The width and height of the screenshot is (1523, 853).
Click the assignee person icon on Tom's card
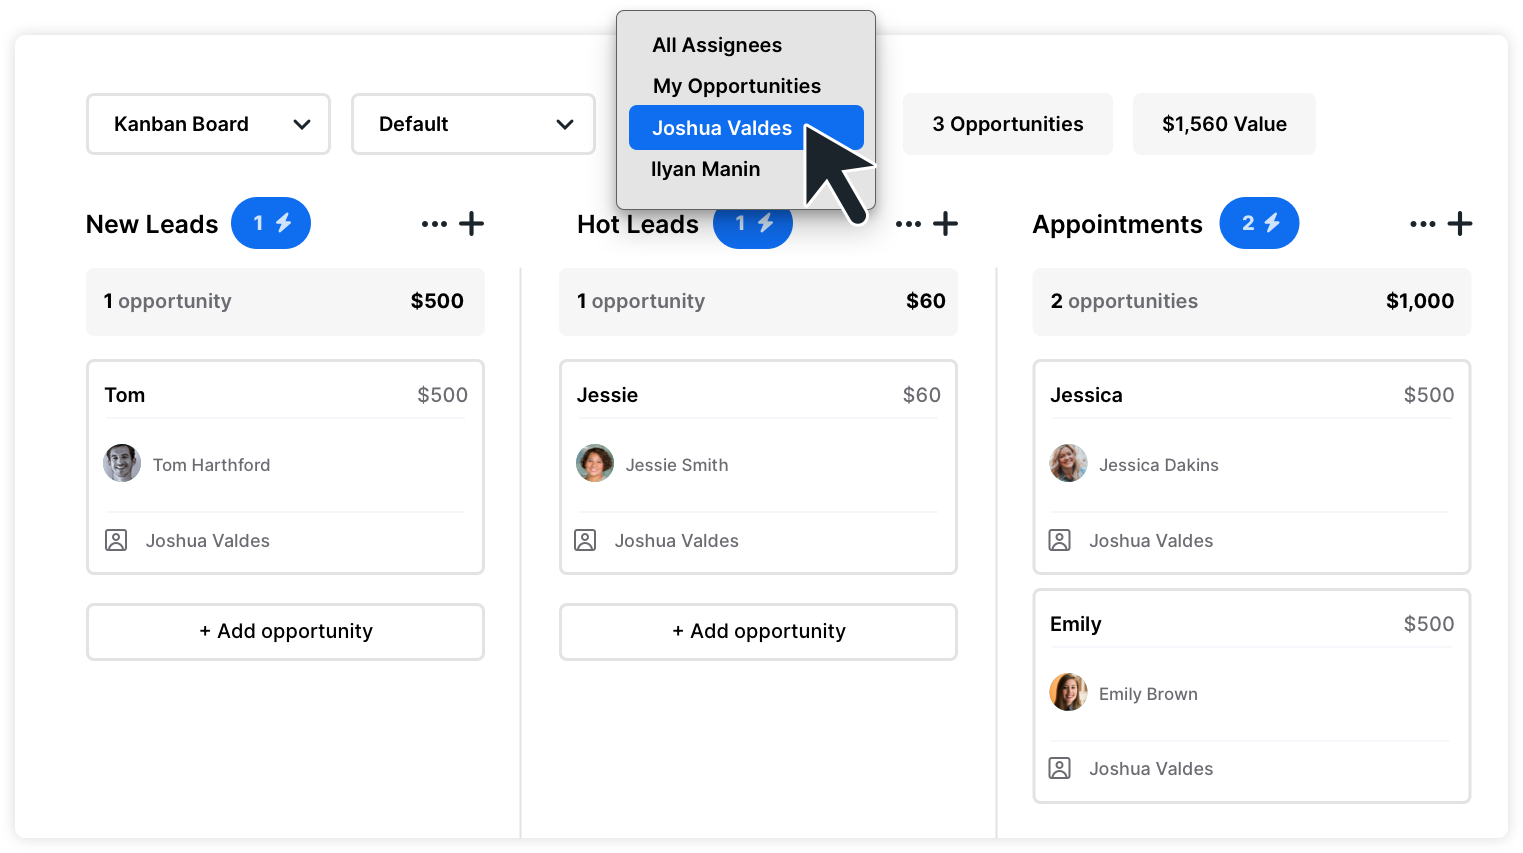pyautogui.click(x=115, y=540)
